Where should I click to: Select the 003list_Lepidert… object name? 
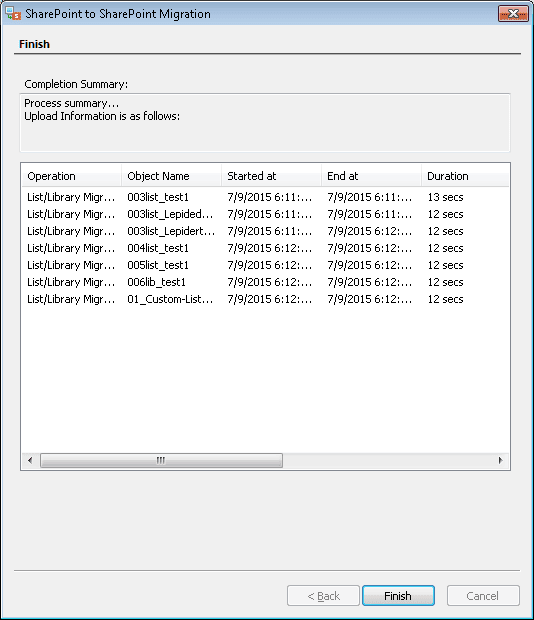click(x=171, y=231)
